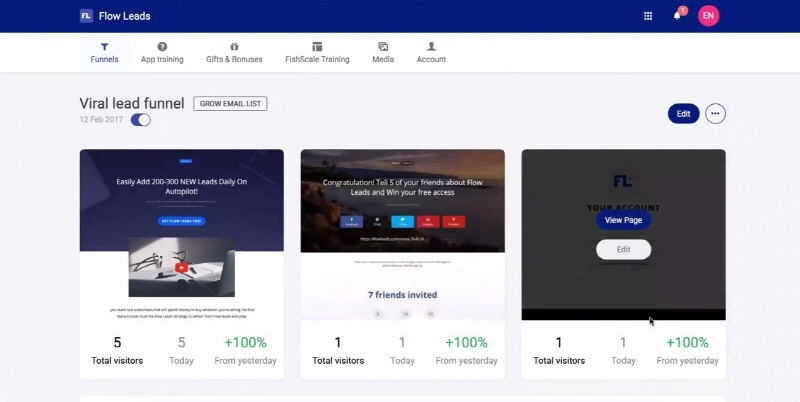Click the Gifts & Bonuses gift icon
The width and height of the screenshot is (800, 402).
[234, 46]
